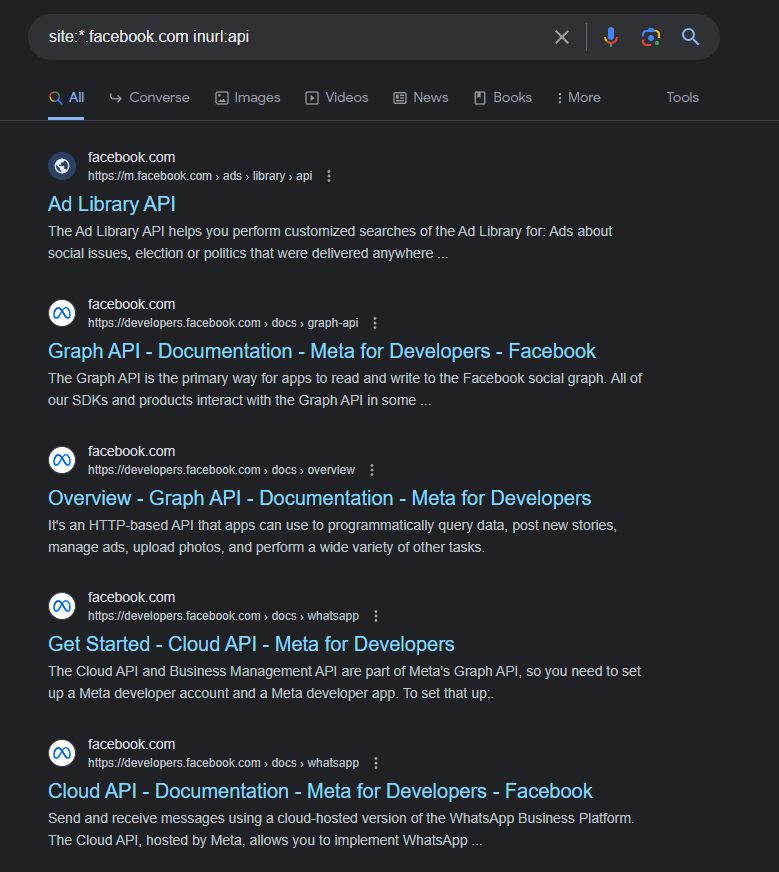Click the snippet starting "It's an HTTP-based API"
This screenshot has width=779, height=872.
(x=333, y=536)
